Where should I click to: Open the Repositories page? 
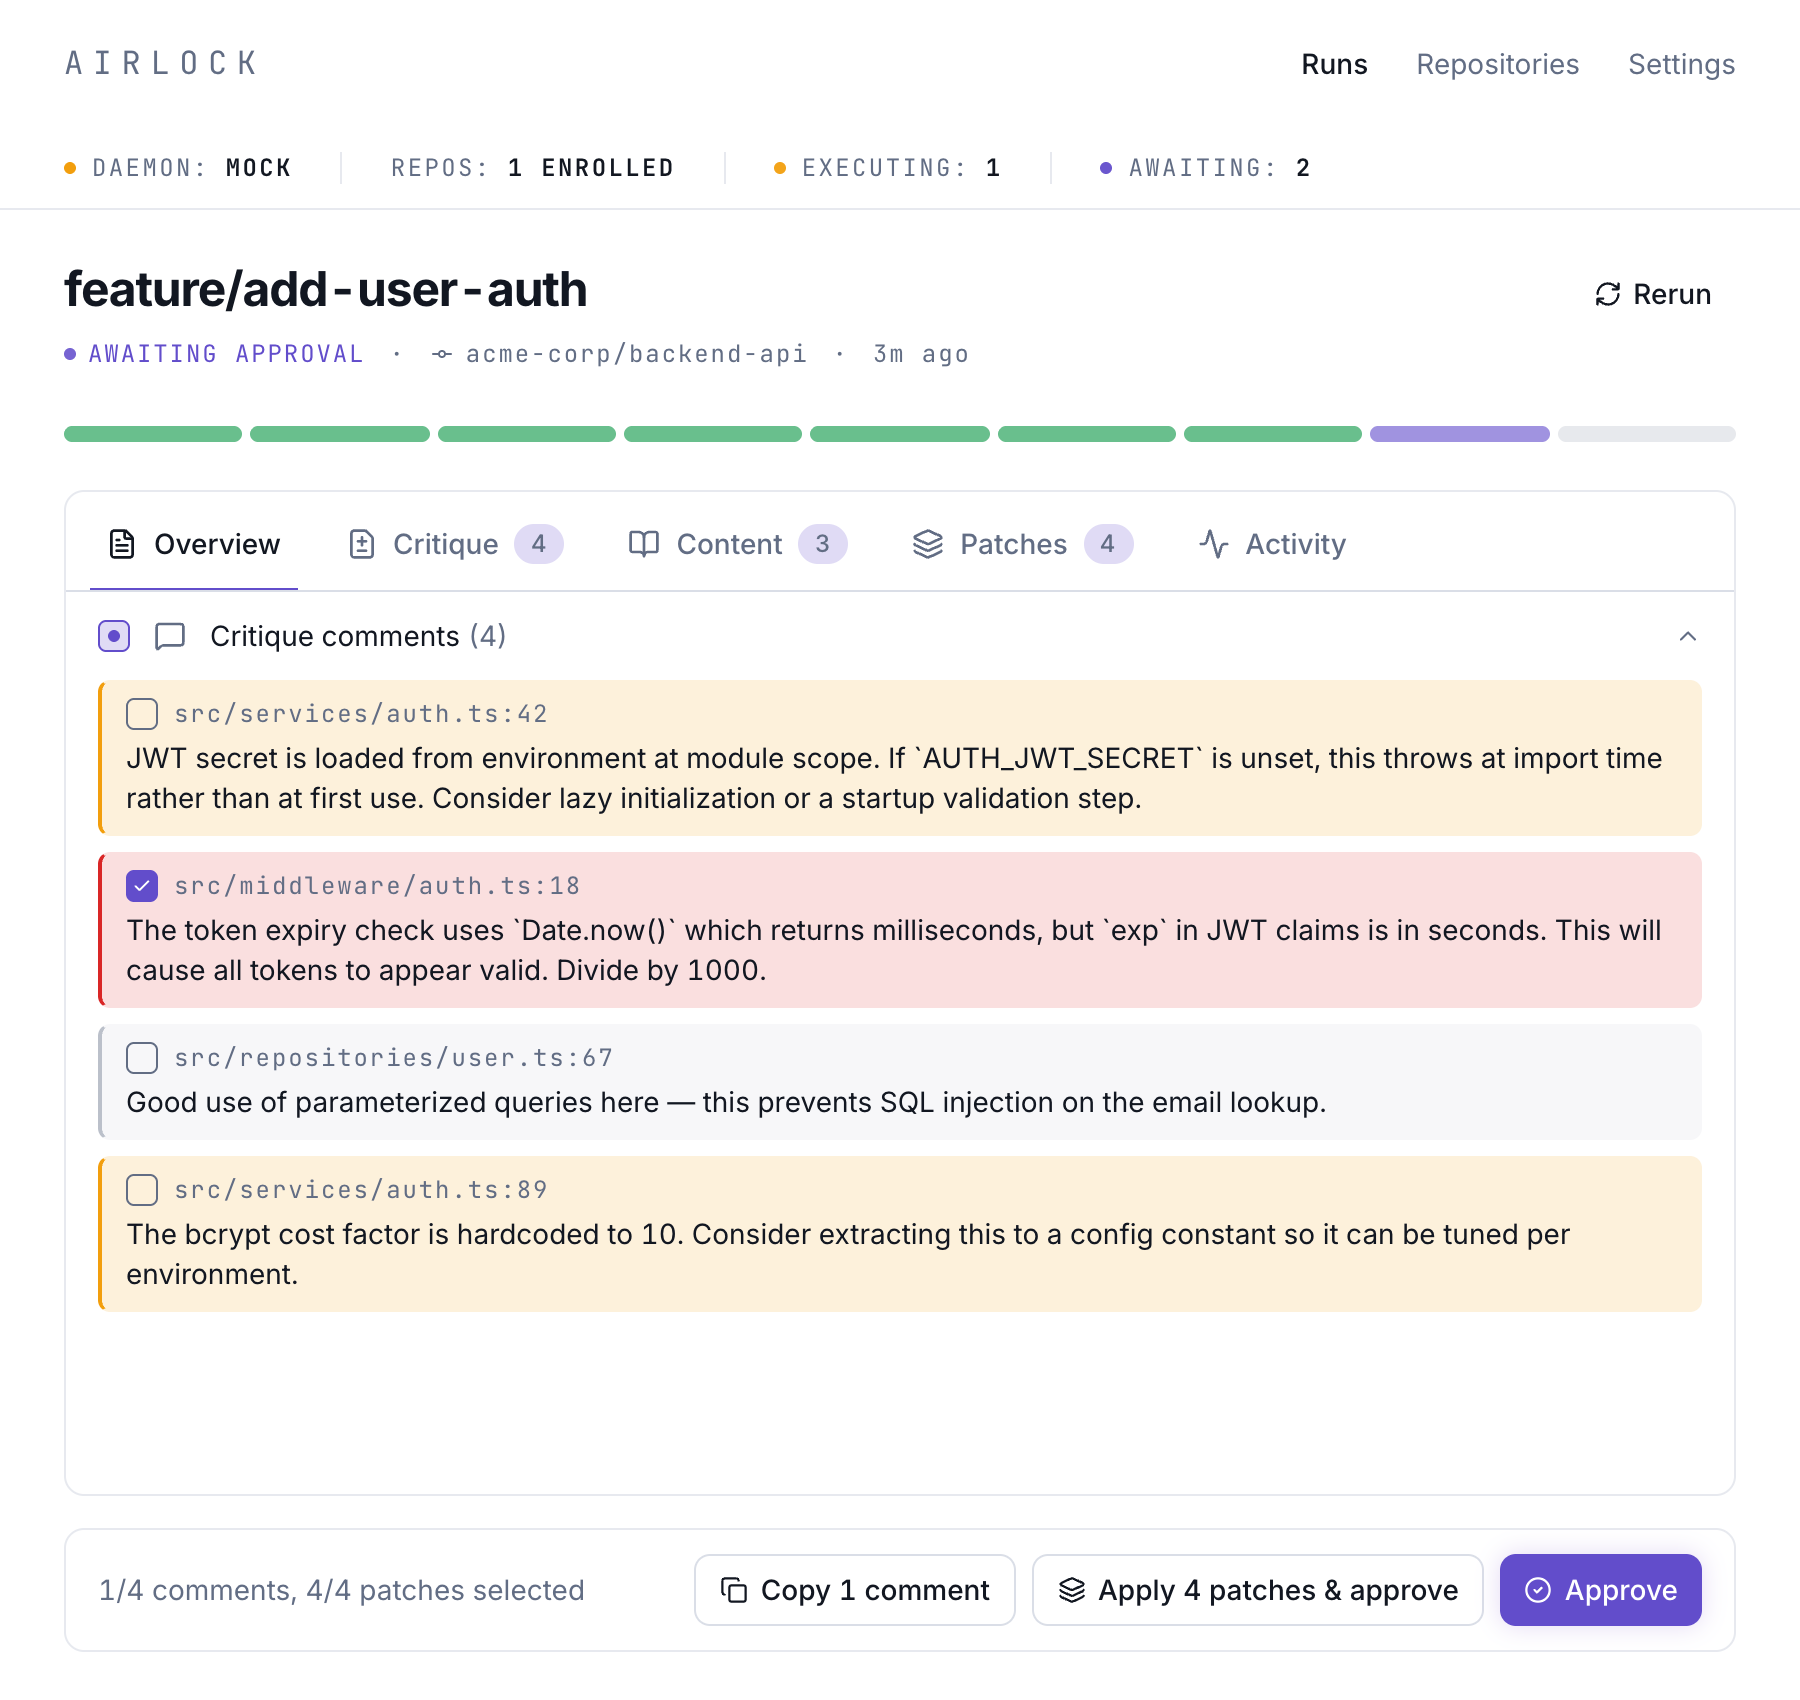click(1497, 64)
